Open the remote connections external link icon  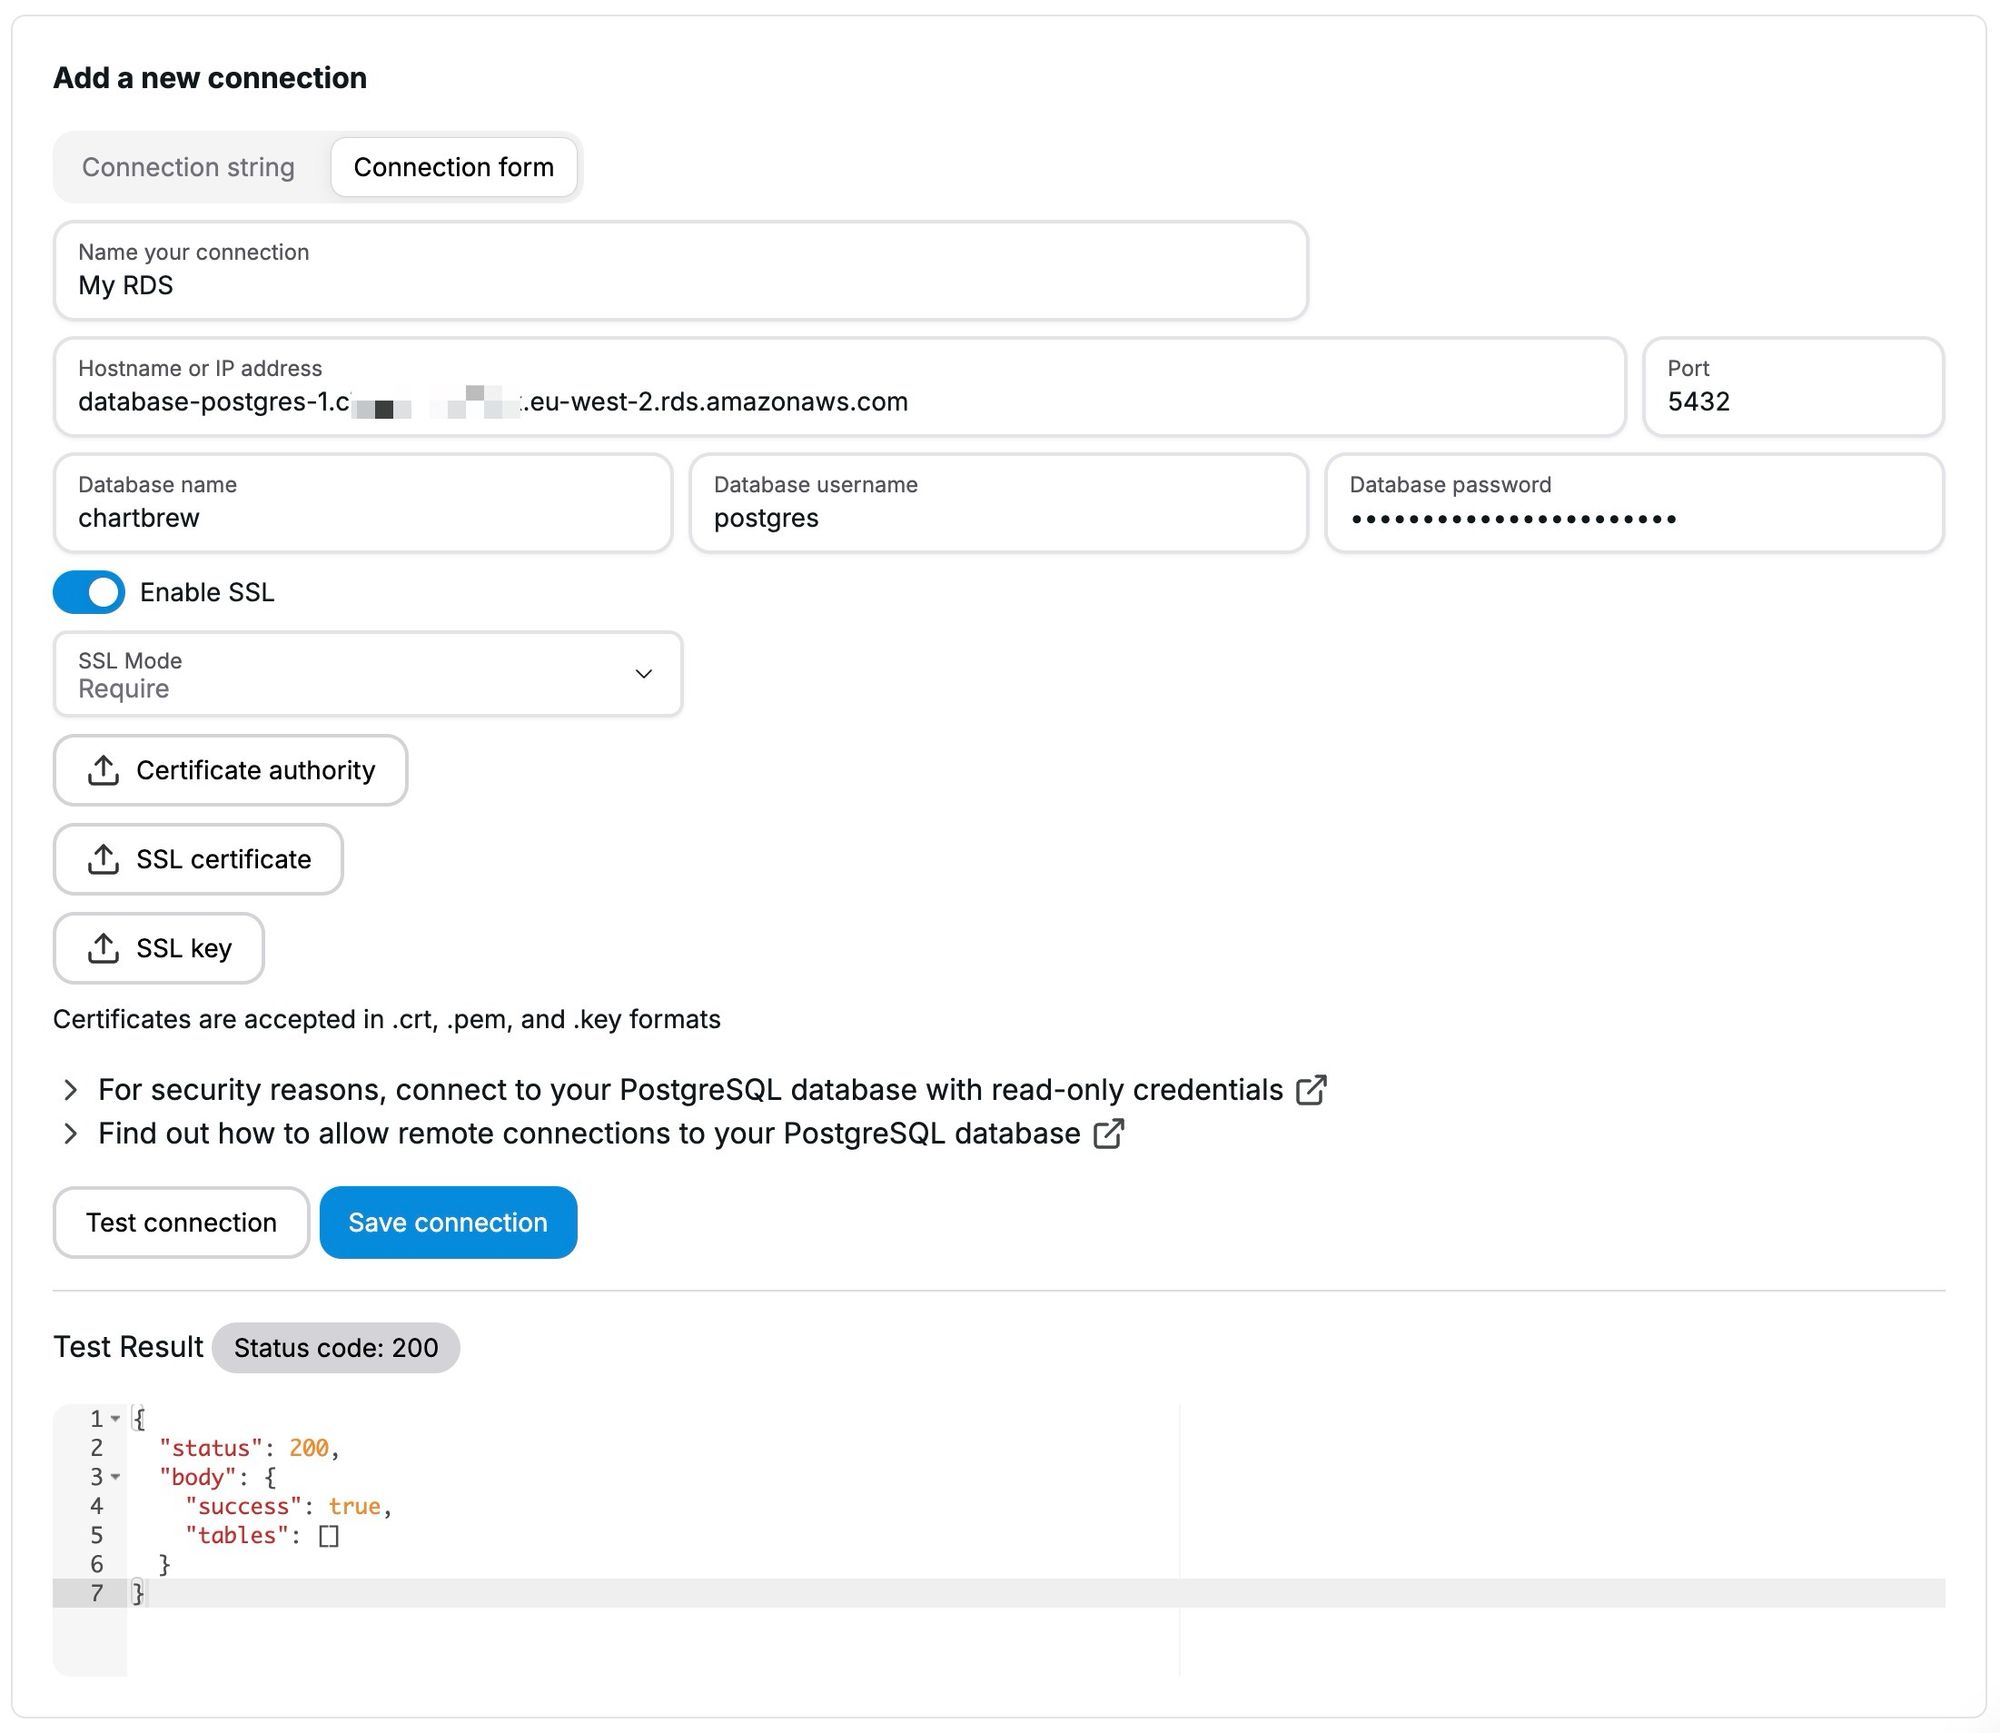1107,1133
